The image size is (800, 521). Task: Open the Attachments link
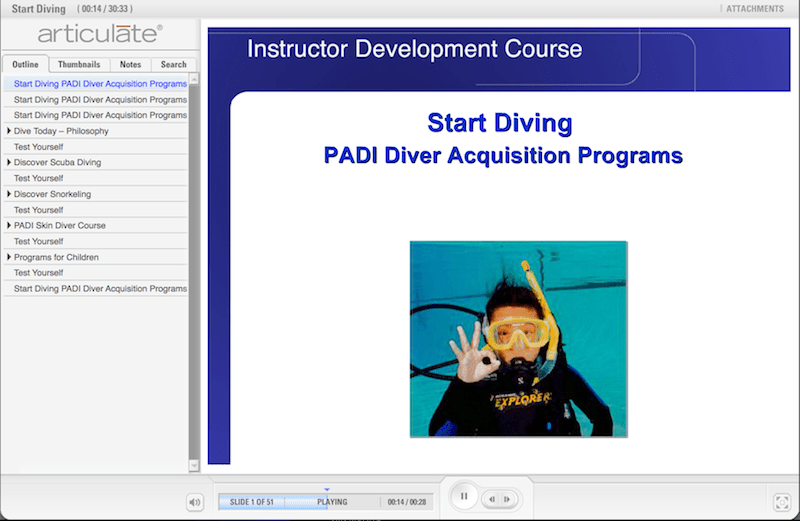[x=755, y=9]
